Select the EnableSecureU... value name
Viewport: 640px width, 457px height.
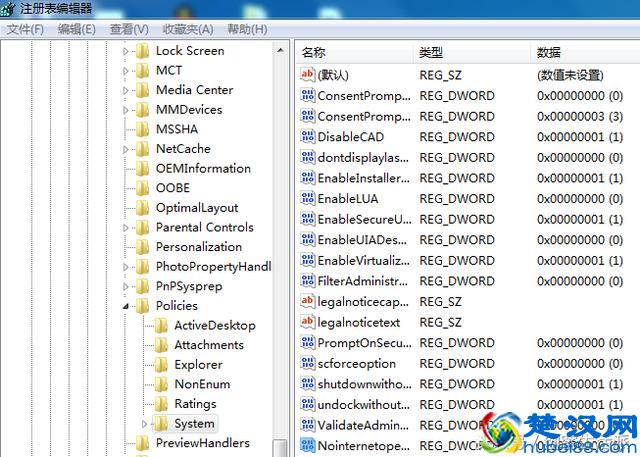coord(364,220)
